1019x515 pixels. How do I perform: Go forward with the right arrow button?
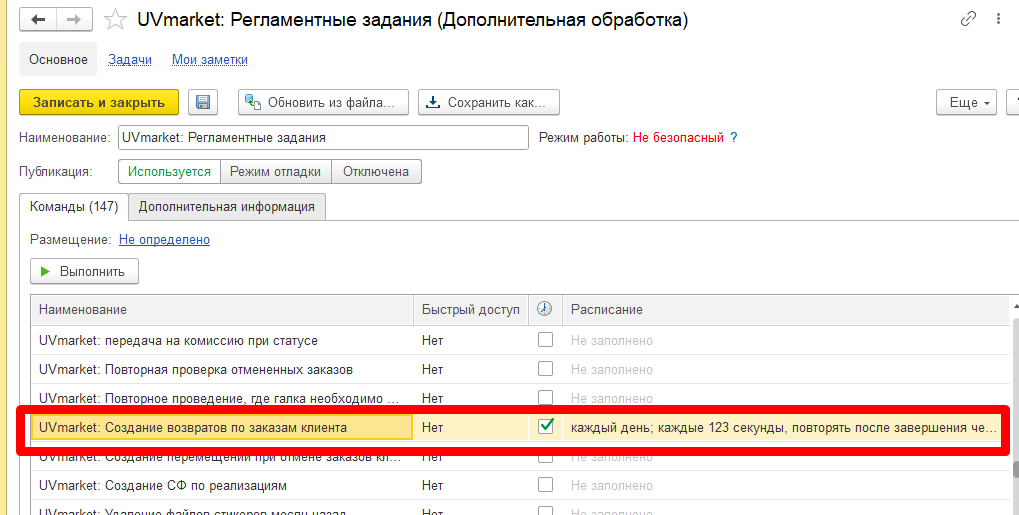pos(74,20)
